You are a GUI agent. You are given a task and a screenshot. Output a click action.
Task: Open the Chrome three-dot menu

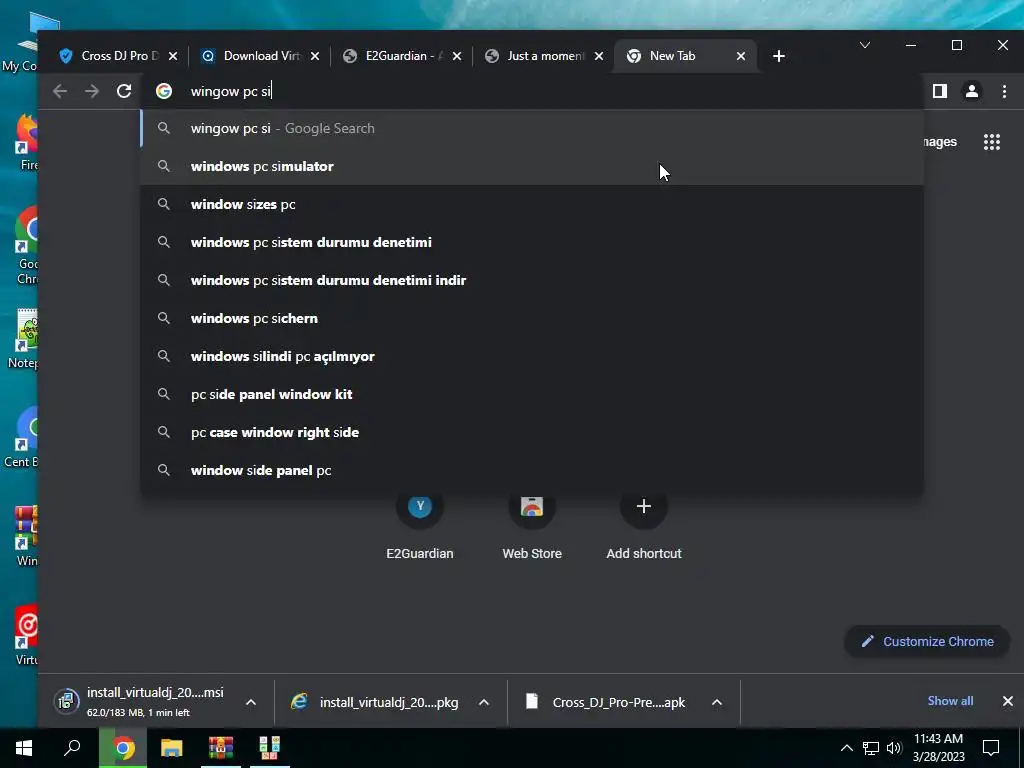[x=1004, y=91]
